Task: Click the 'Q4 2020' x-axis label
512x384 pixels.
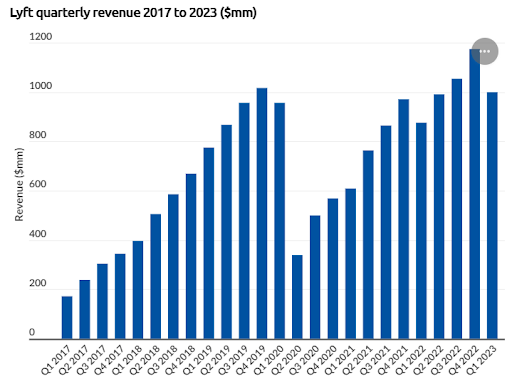Action: [322, 360]
